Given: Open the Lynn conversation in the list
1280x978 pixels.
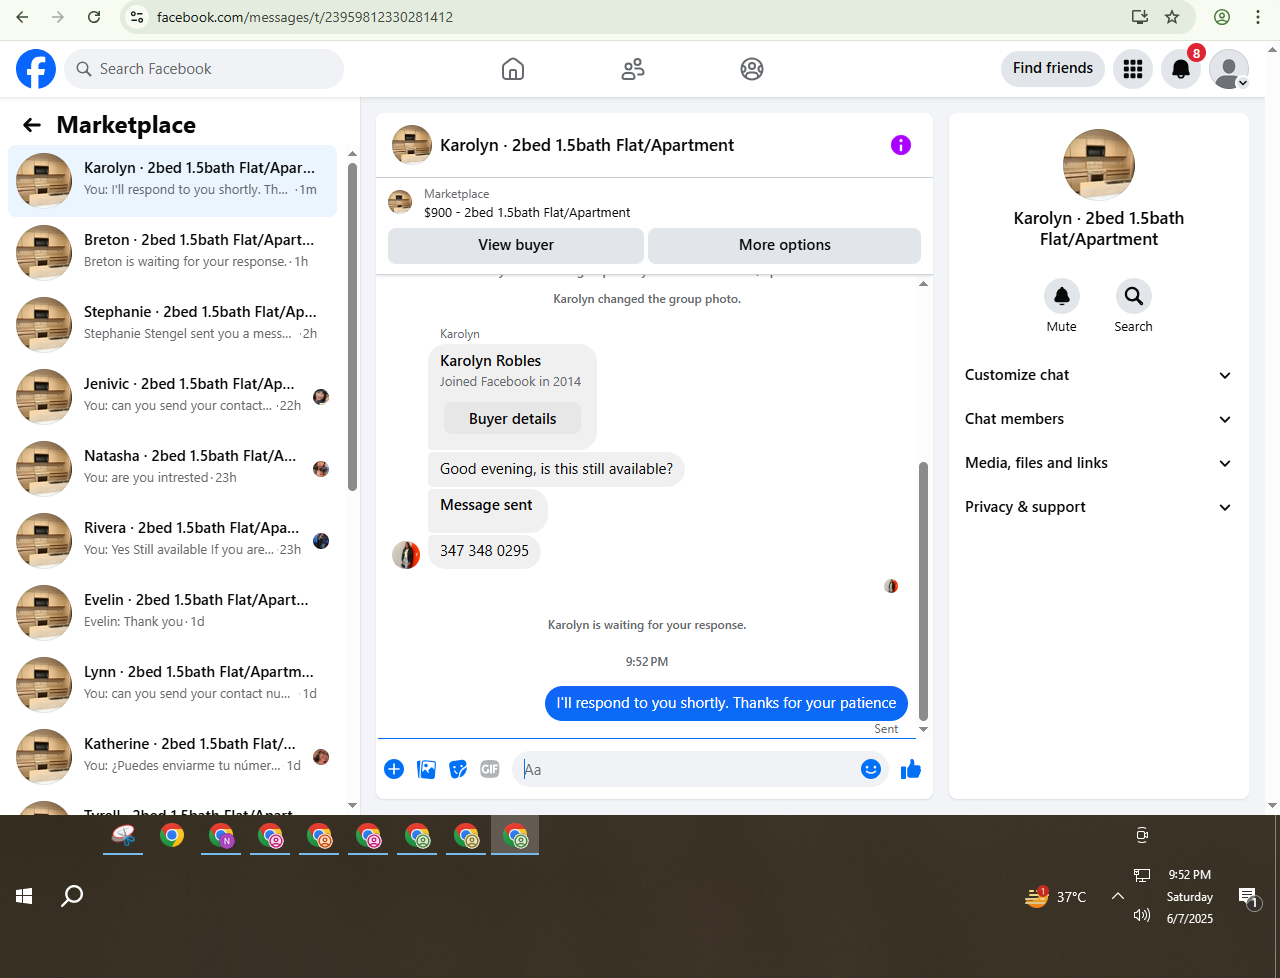Looking at the screenshot, I should point(172,684).
